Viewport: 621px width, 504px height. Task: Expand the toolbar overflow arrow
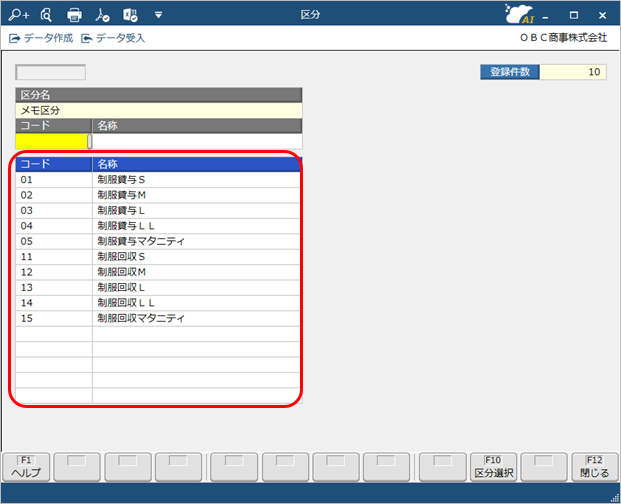pos(158,15)
